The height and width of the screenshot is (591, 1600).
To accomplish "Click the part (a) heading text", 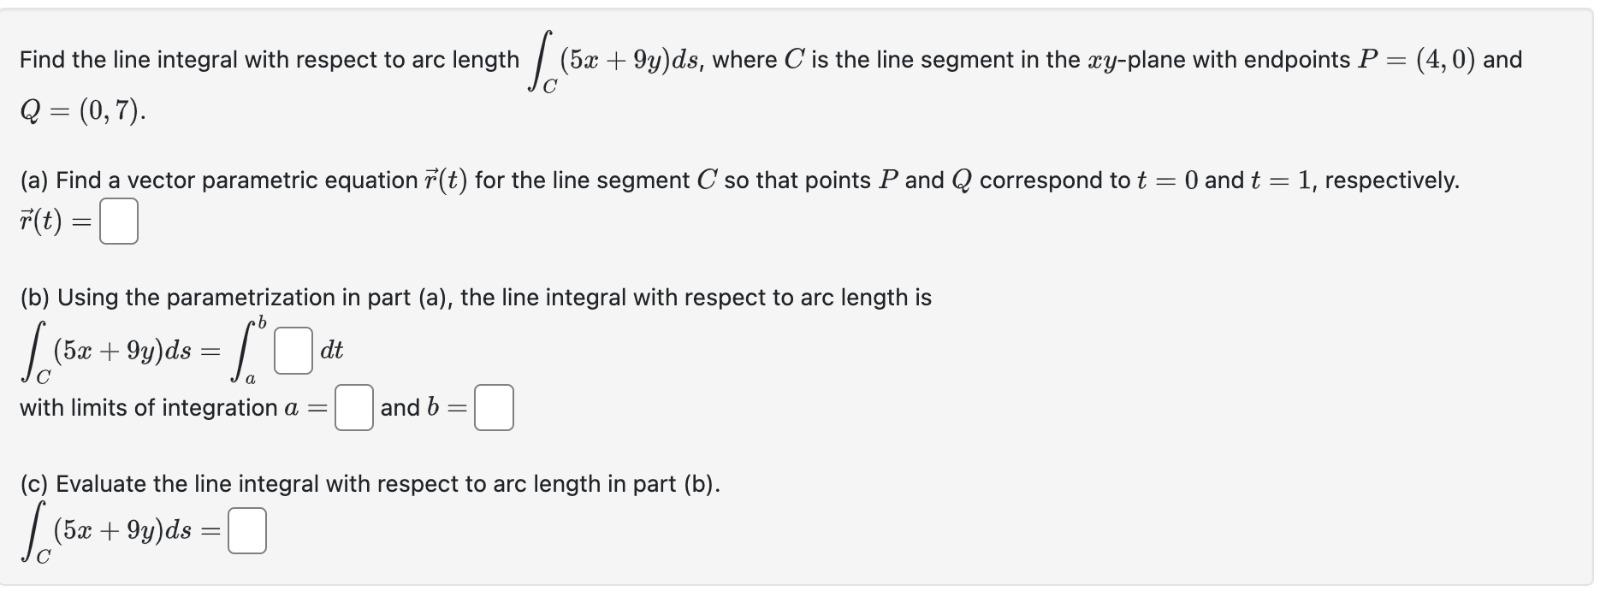I will (400, 180).
